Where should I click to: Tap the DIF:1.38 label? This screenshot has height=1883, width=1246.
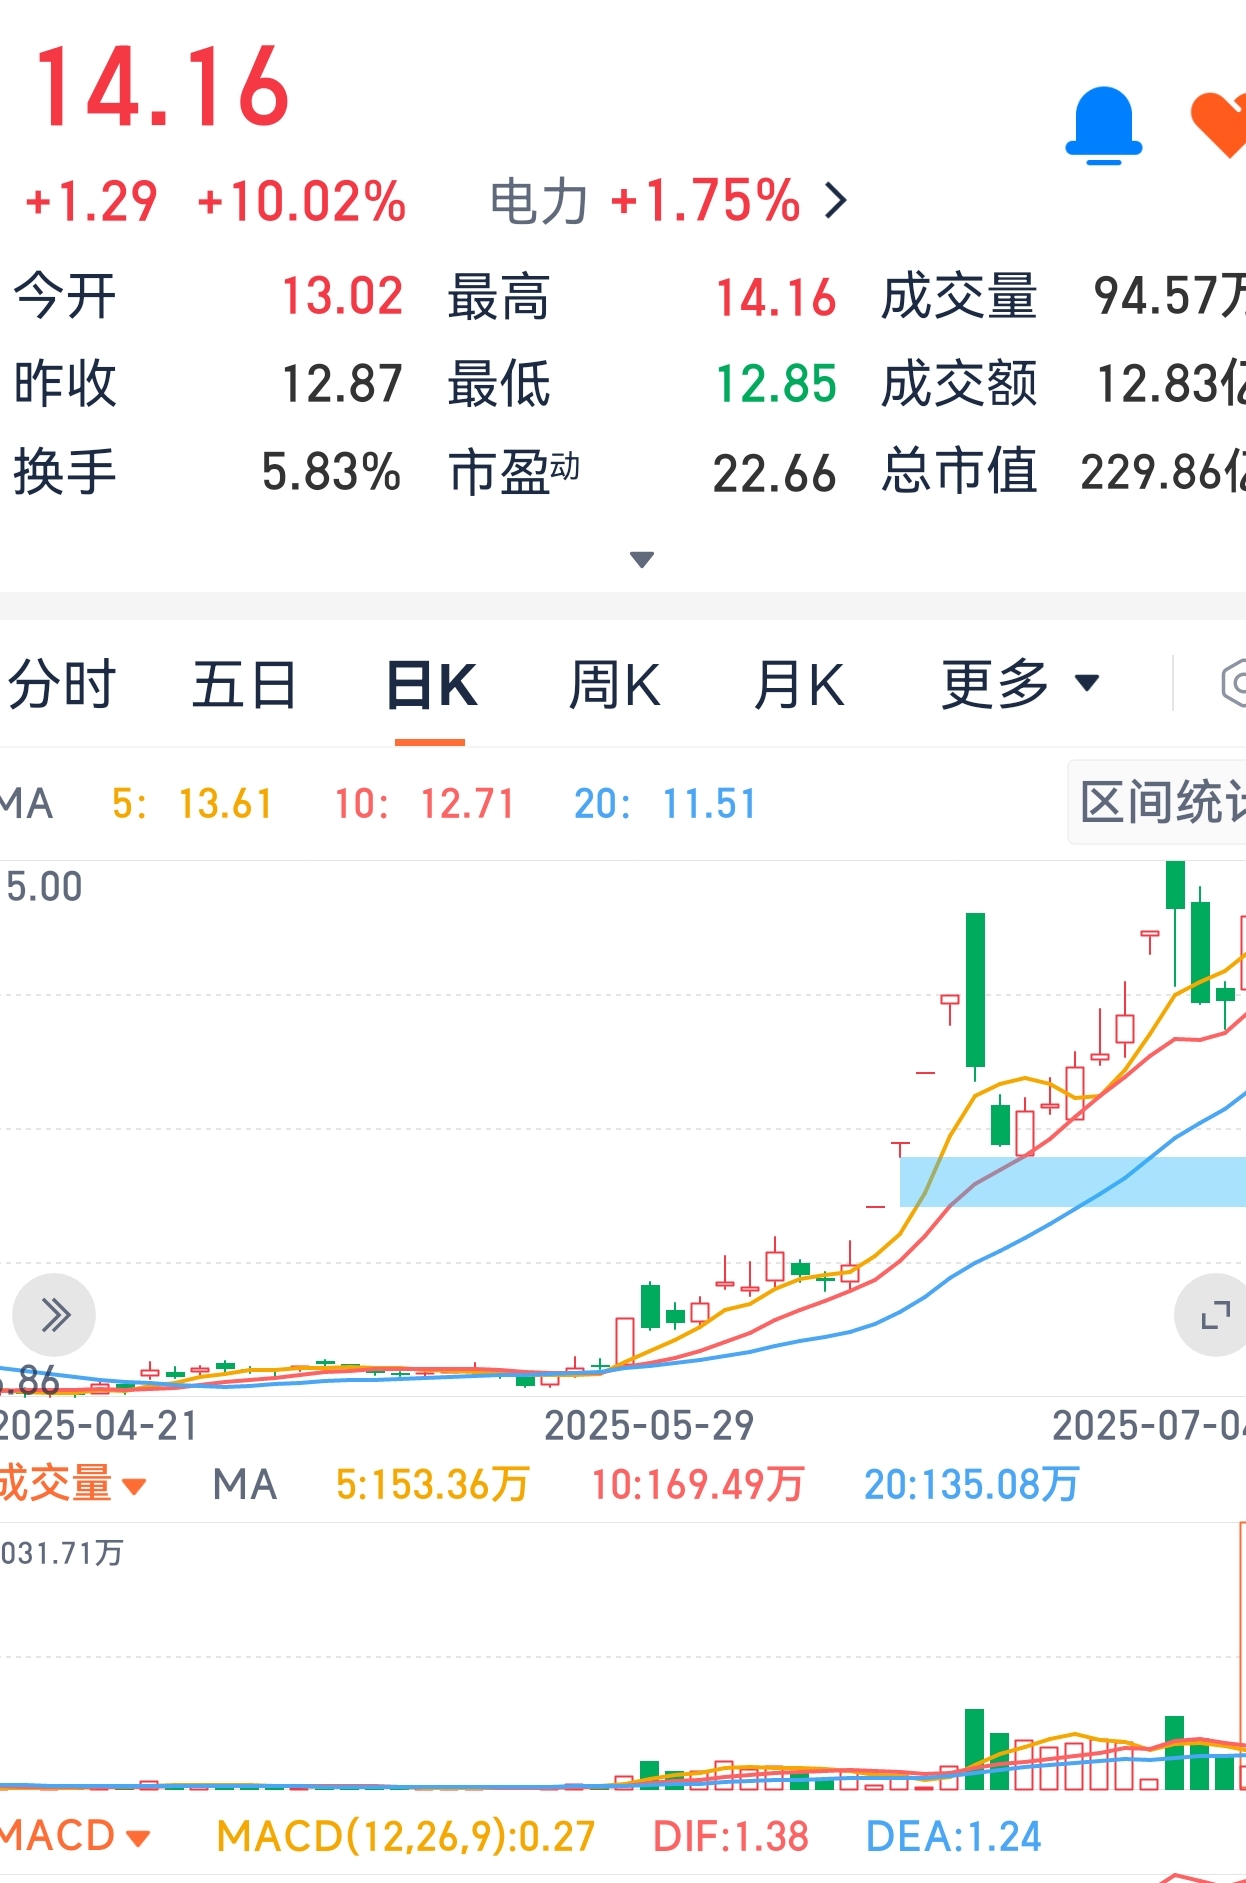[x=730, y=1836]
